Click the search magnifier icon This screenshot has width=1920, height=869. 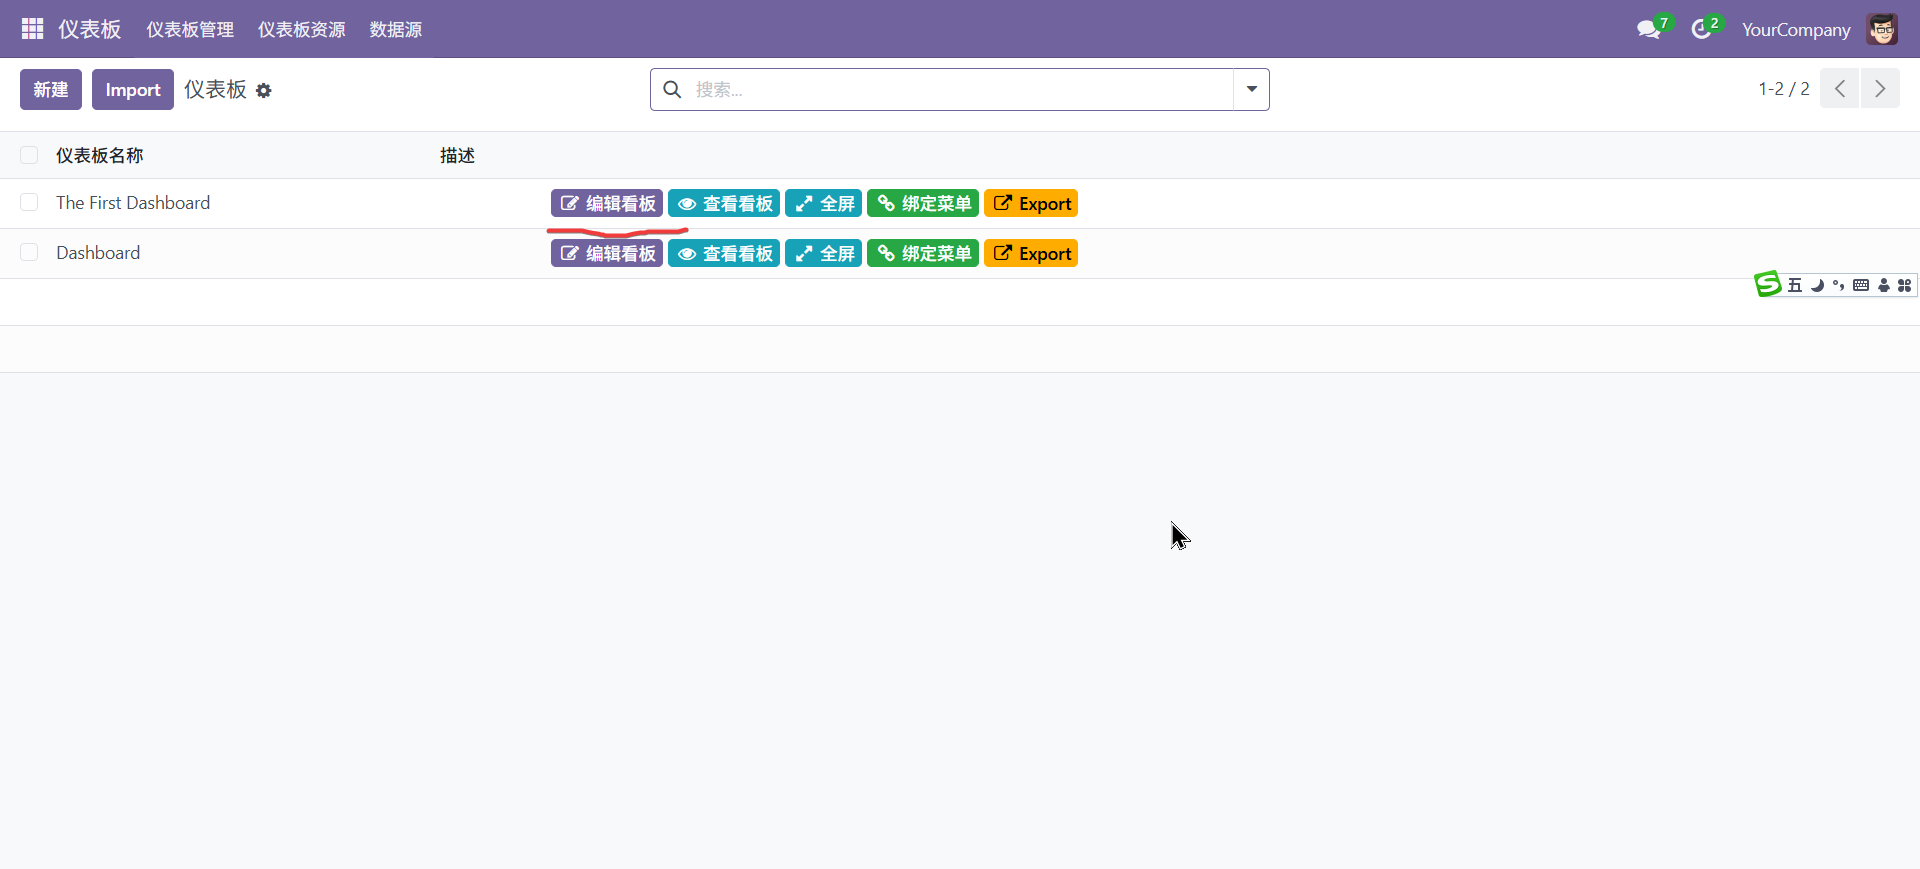pos(673,90)
